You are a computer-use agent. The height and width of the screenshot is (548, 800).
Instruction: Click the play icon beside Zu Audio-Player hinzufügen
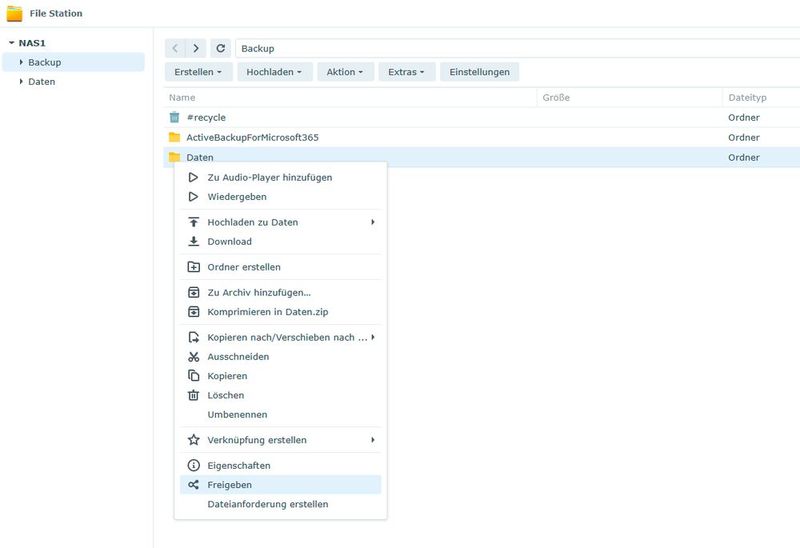(x=193, y=178)
